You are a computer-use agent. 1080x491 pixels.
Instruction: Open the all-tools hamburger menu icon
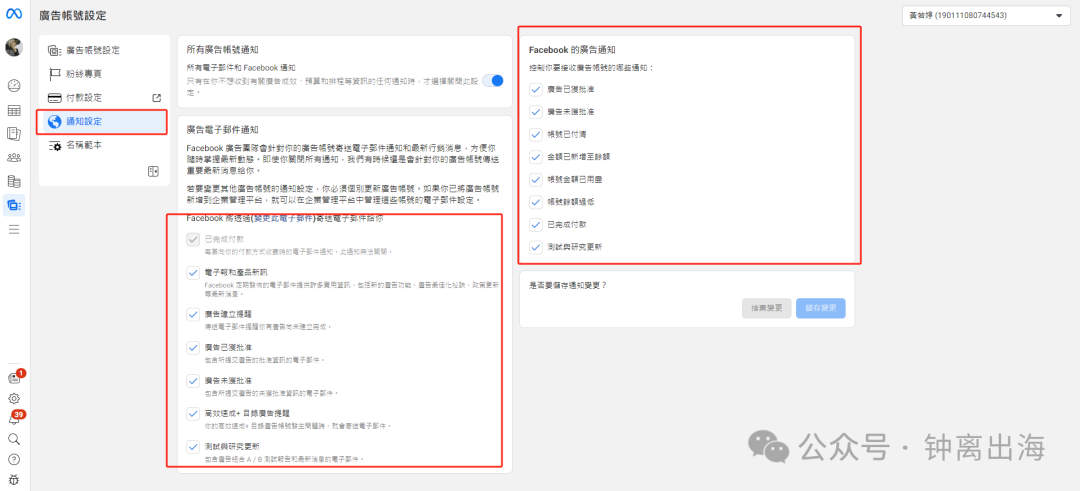coord(14,229)
